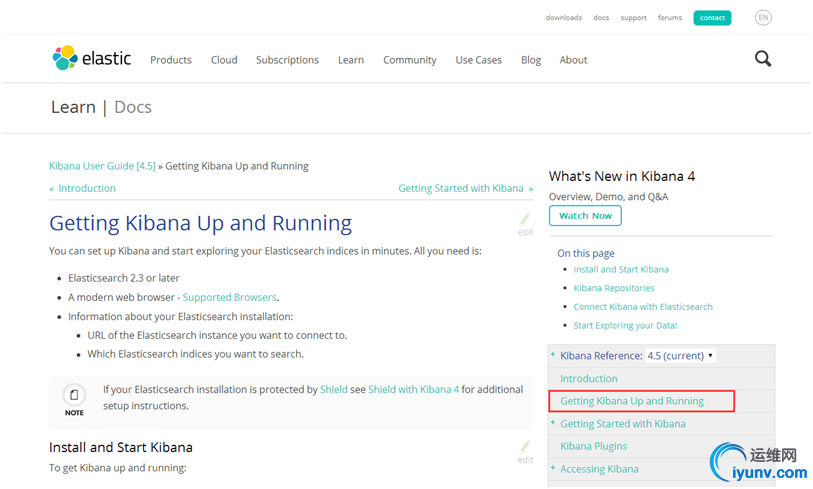The height and width of the screenshot is (489, 813).
Task: Click the docs link at top
Action: [601, 18]
